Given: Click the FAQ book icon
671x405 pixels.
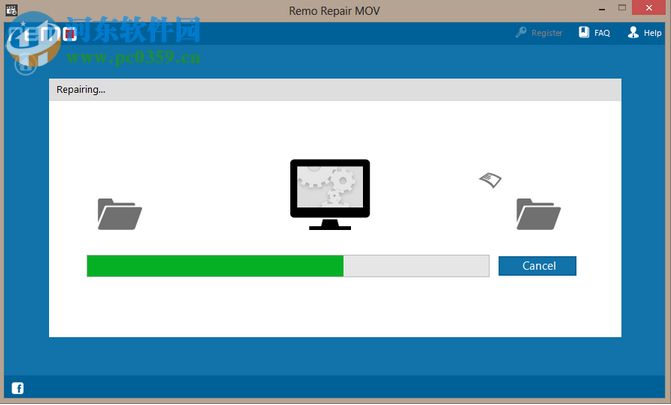Looking at the screenshot, I should pyautogui.click(x=584, y=32).
